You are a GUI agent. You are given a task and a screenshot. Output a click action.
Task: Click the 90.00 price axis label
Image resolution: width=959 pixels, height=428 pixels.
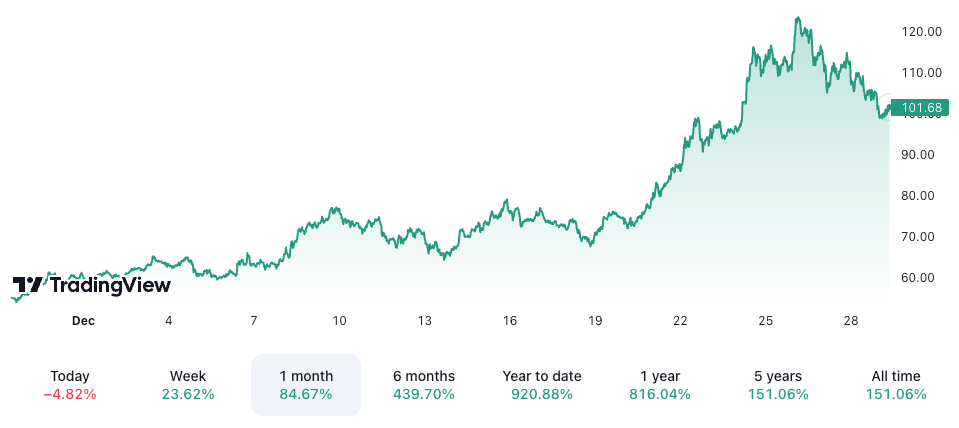click(922, 154)
